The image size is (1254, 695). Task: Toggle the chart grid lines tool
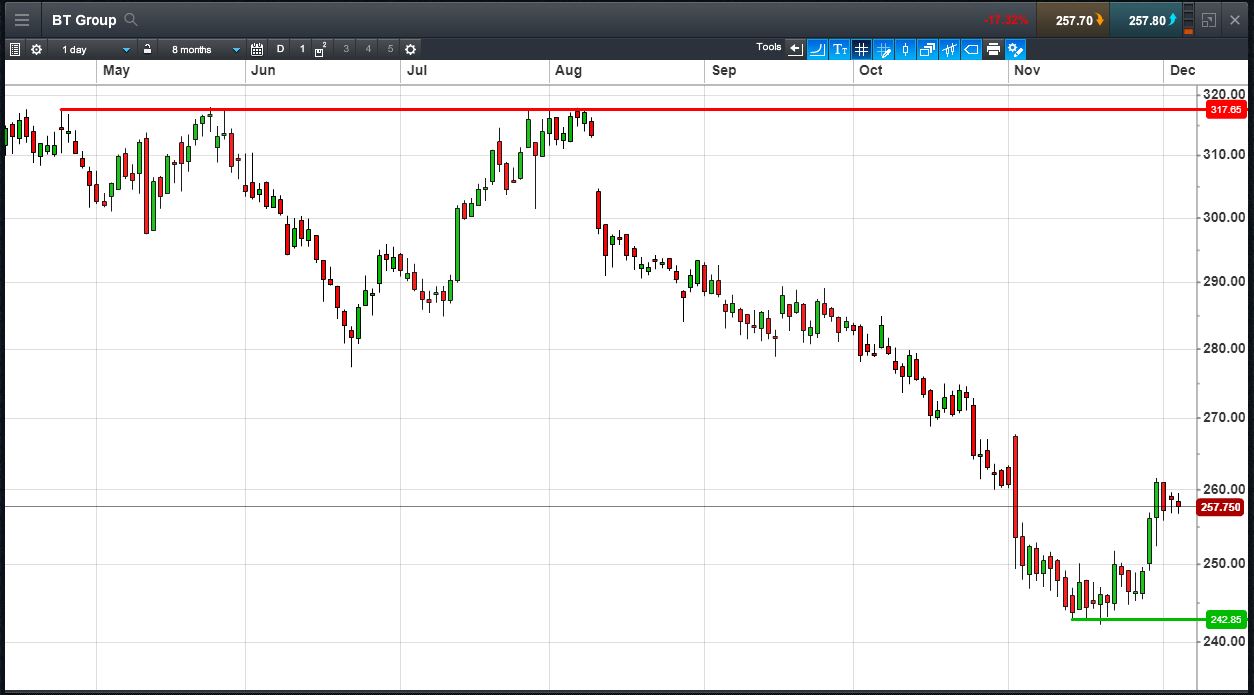861,49
